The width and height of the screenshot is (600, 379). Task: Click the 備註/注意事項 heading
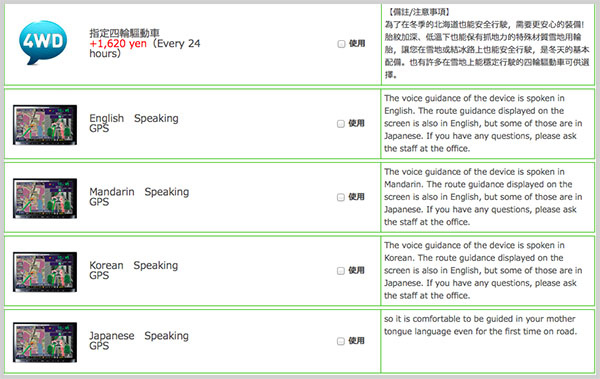point(418,12)
